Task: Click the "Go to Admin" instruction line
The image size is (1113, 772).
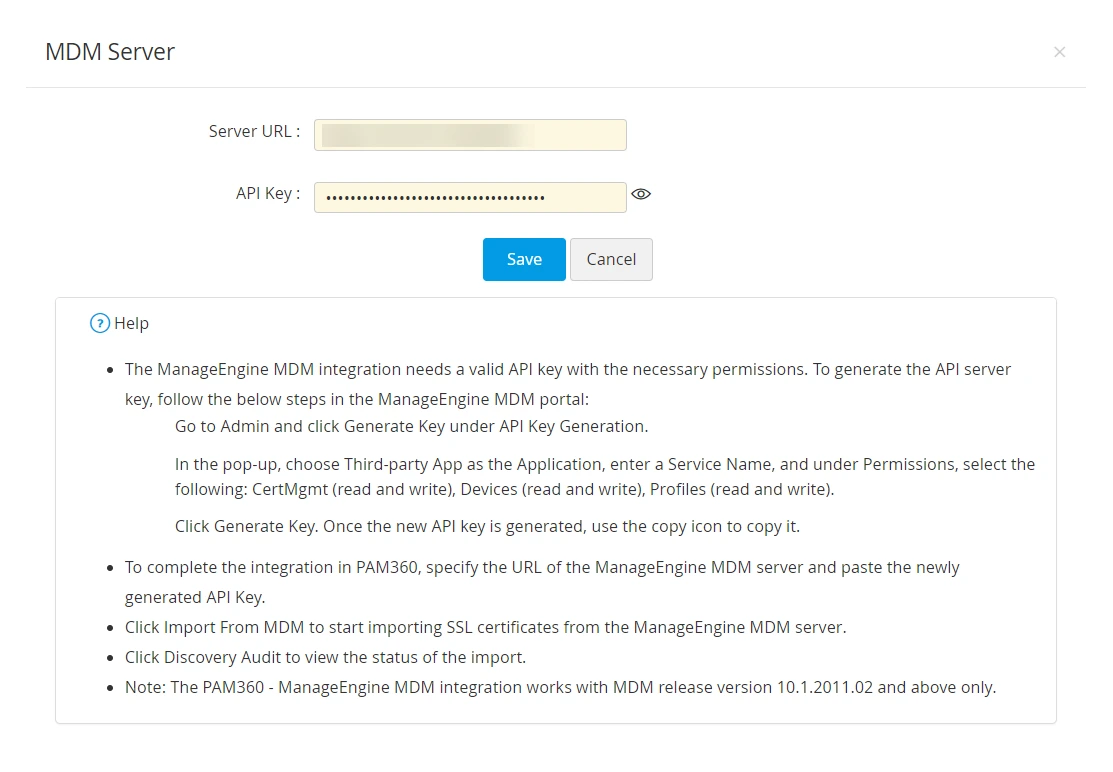Action: 412,426
